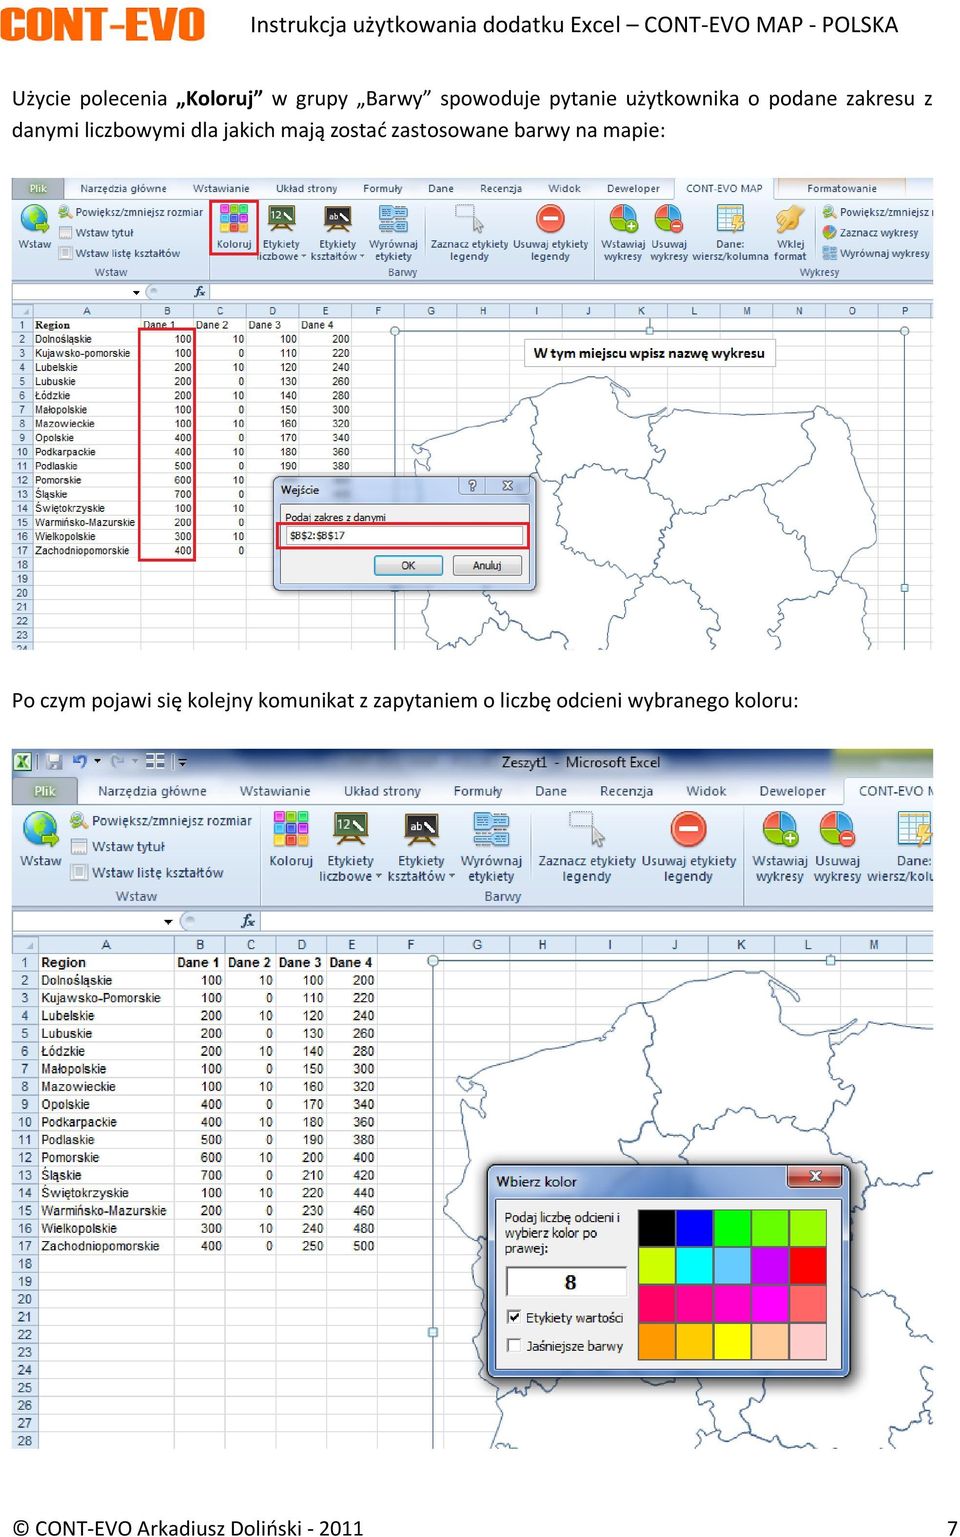Viewport: 960px width, 1537px height.
Task: Pick the dark blue color swatch
Action: click(694, 1228)
